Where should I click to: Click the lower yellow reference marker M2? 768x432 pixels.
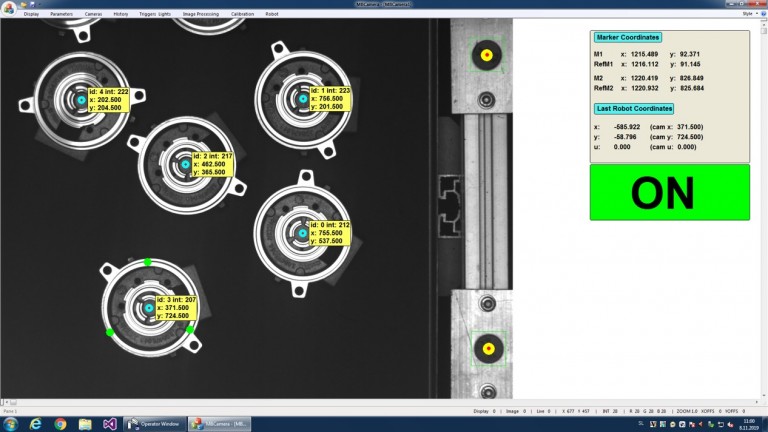click(488, 349)
